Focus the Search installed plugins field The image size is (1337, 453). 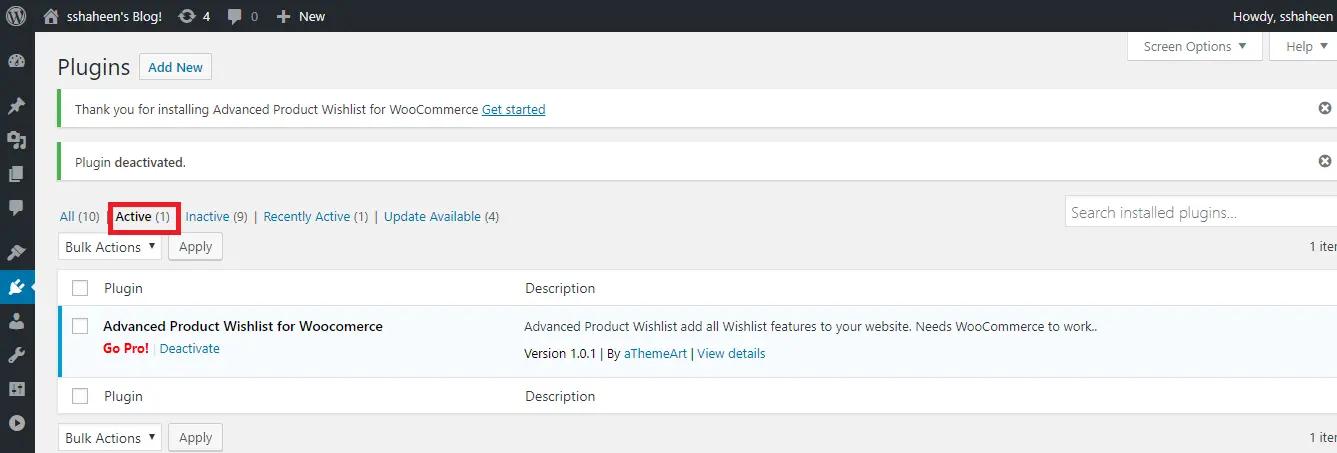[1200, 212]
